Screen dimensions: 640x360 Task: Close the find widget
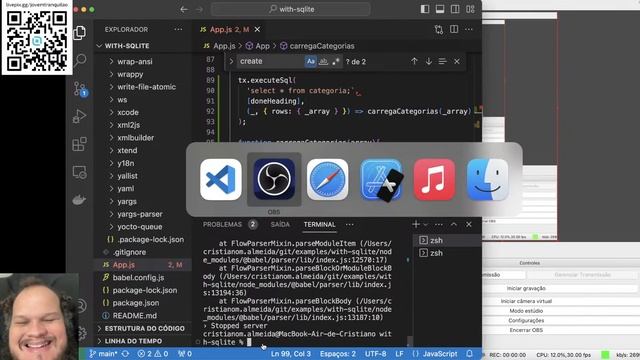[x=457, y=61]
